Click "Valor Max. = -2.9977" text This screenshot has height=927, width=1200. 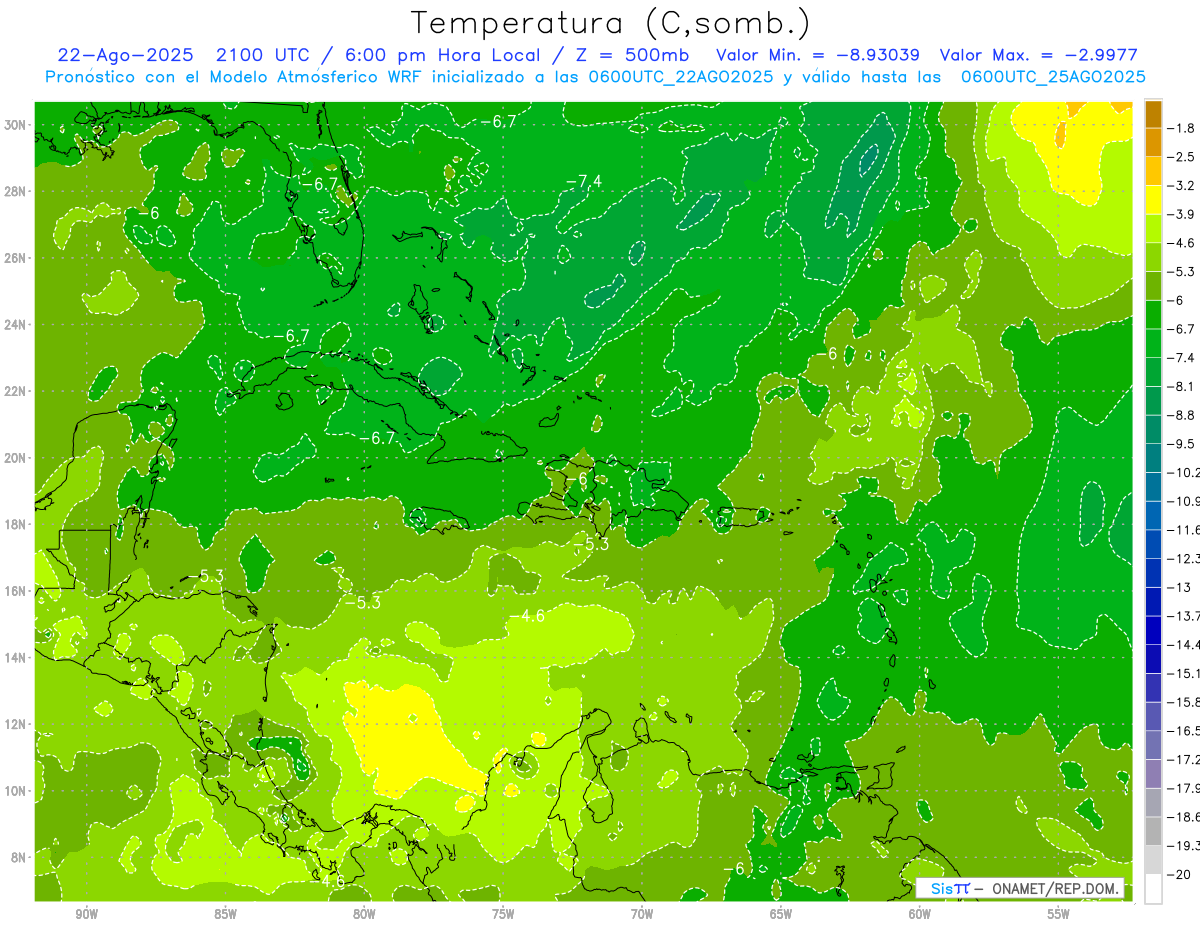point(1039,55)
